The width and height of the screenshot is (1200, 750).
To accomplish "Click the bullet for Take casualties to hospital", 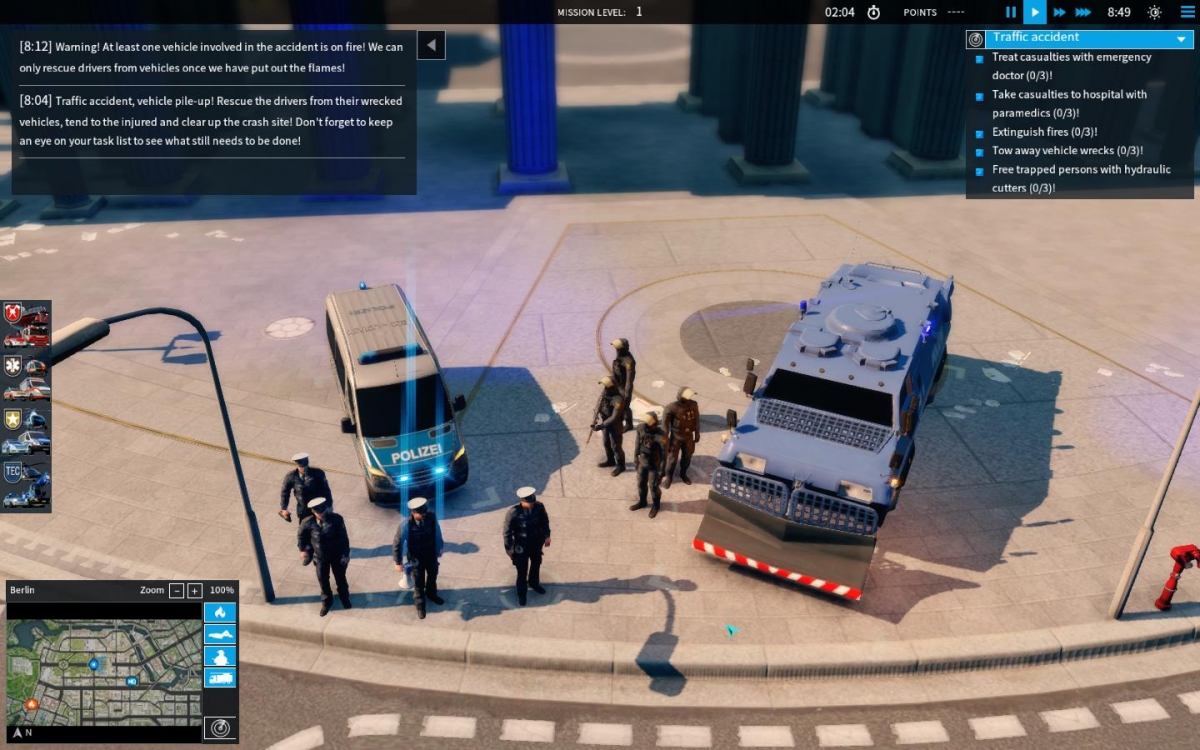I will [x=980, y=97].
